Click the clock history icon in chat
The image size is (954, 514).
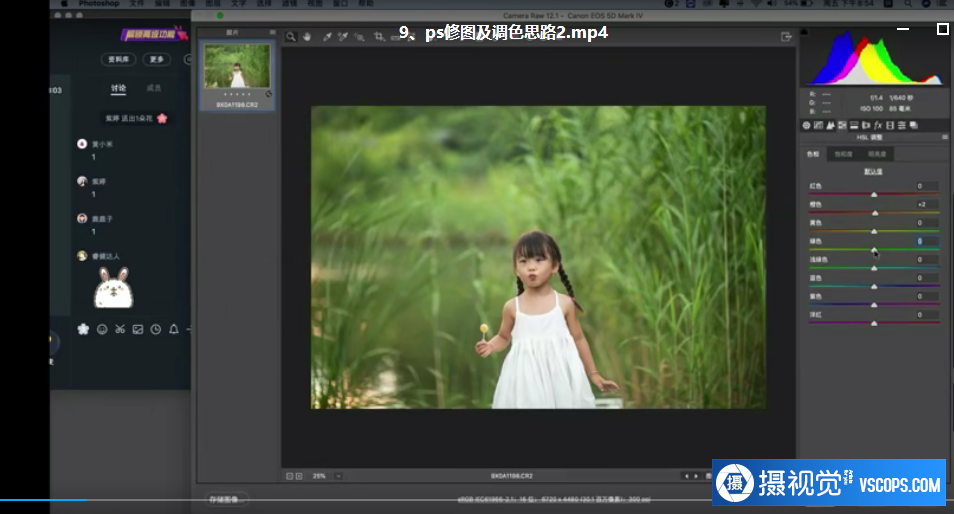pos(156,329)
